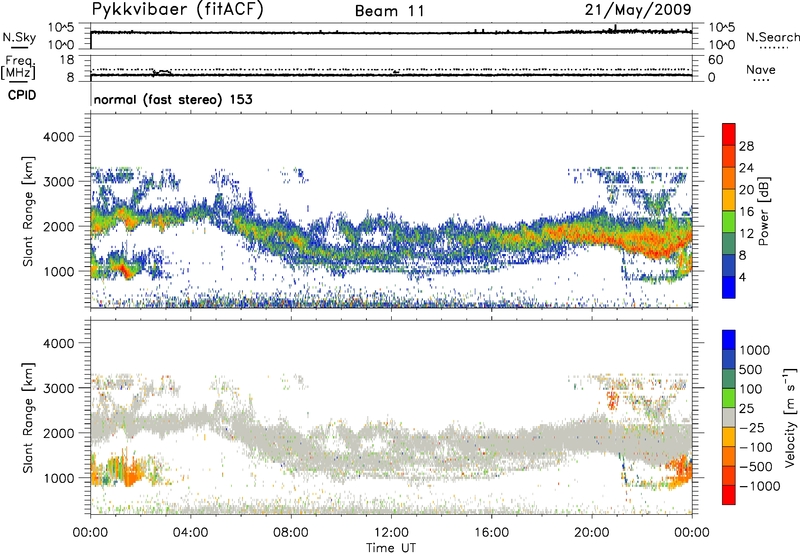The height and width of the screenshot is (554, 800).
Task: Click the bright blue top segment of the velocity colorbar
Action: [x=729, y=339]
